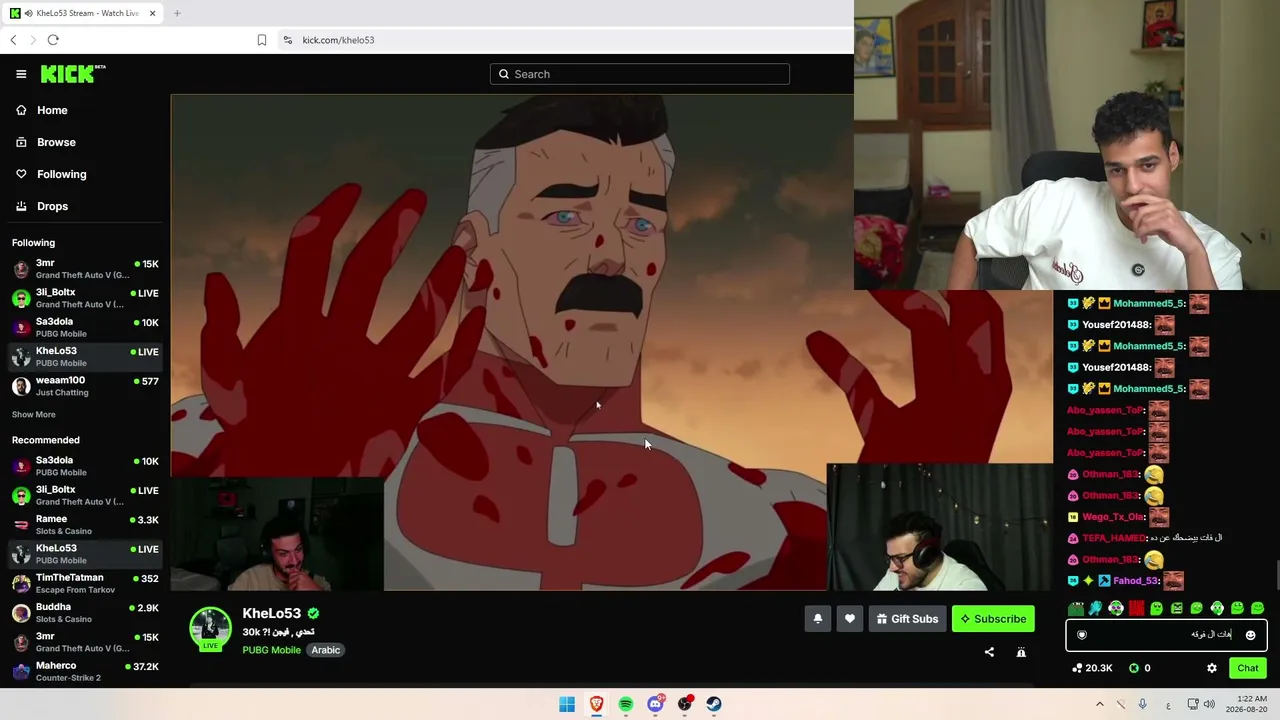
Task: Click the chat message input box
Action: (1166, 635)
